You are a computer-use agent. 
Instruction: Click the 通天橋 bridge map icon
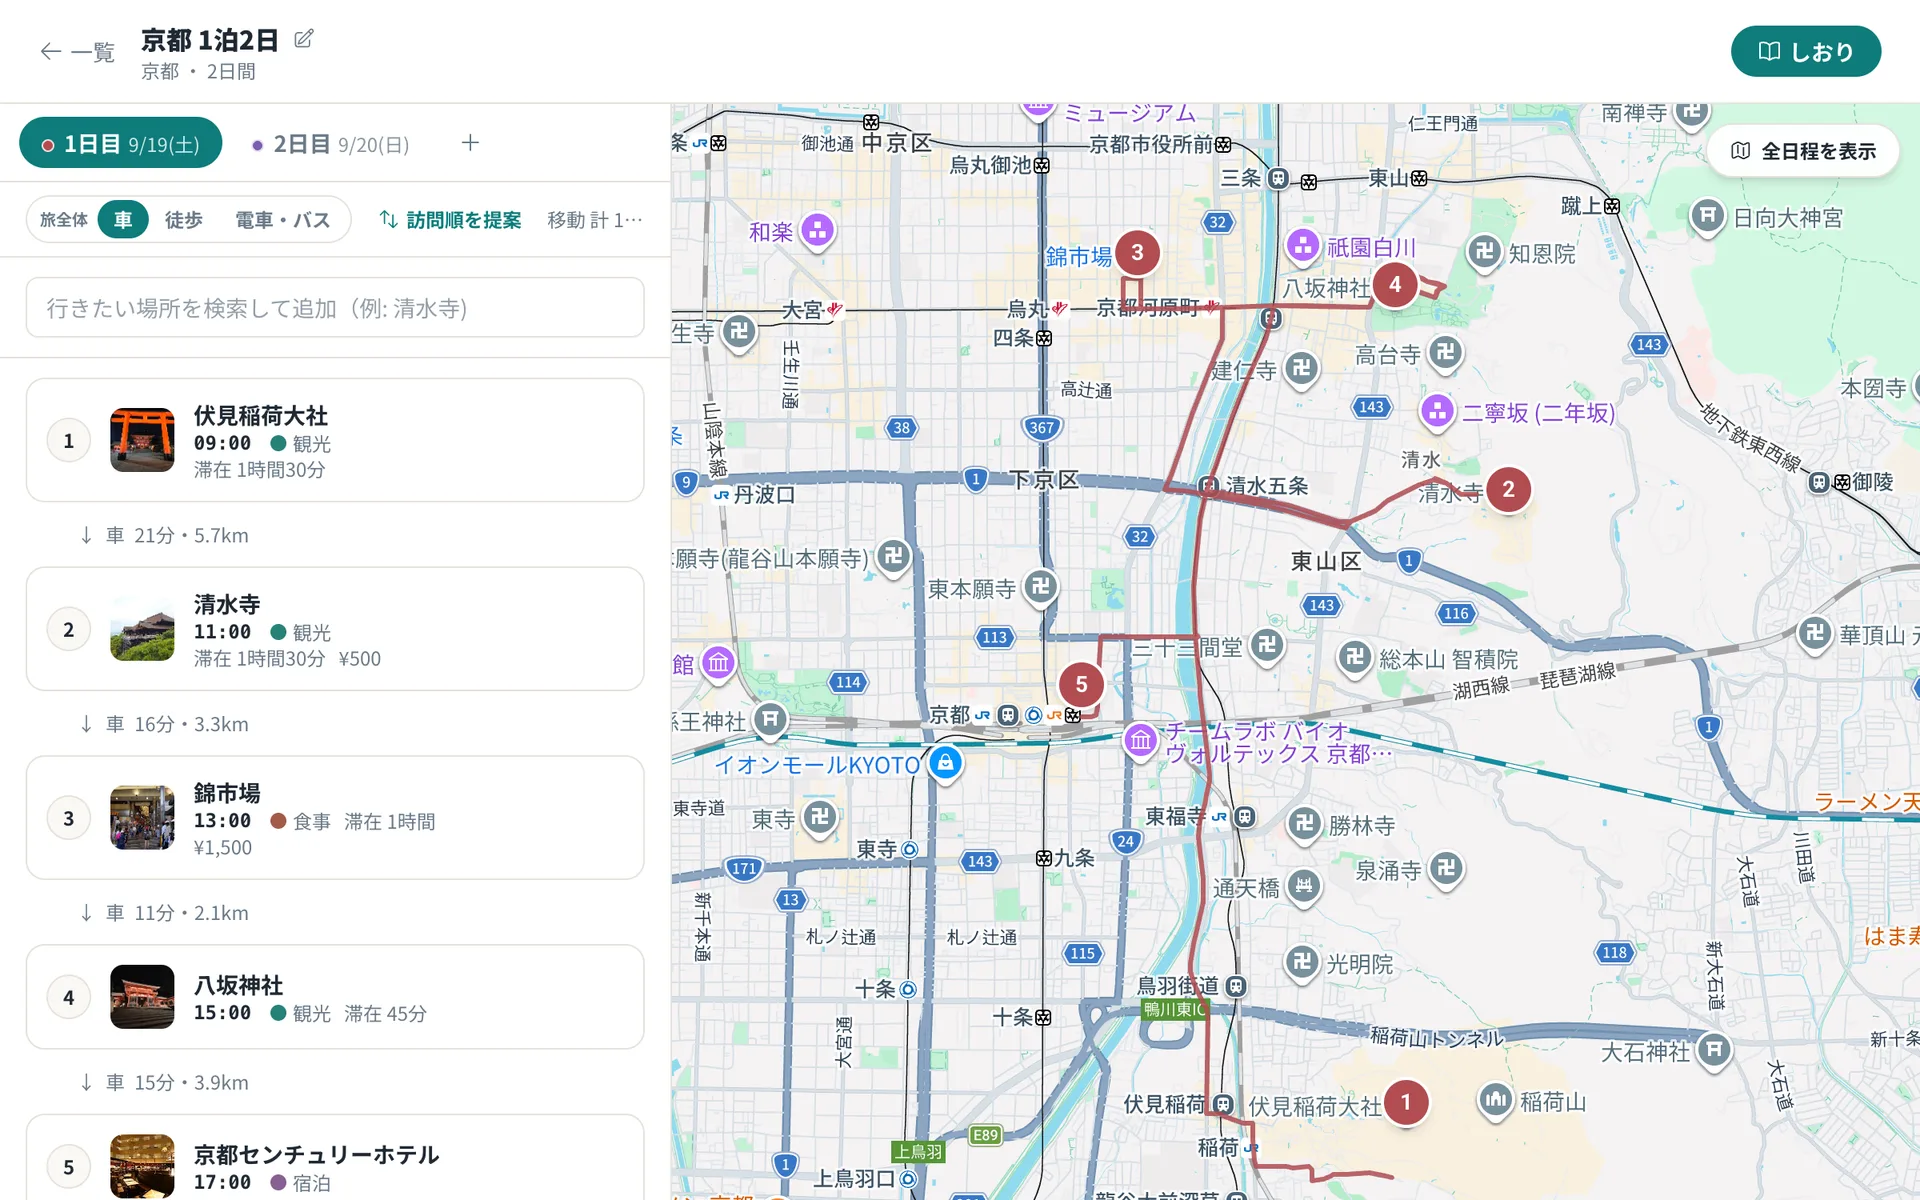pyautogui.click(x=1304, y=886)
